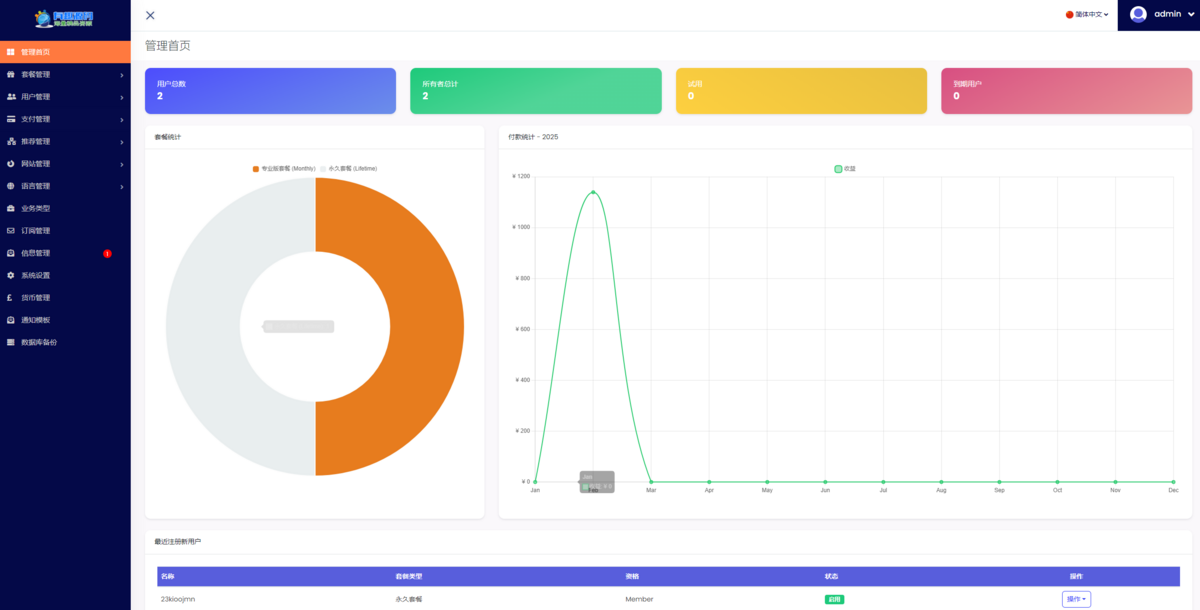Click the 管理首页 dashboard grid icon

click(x=11, y=52)
